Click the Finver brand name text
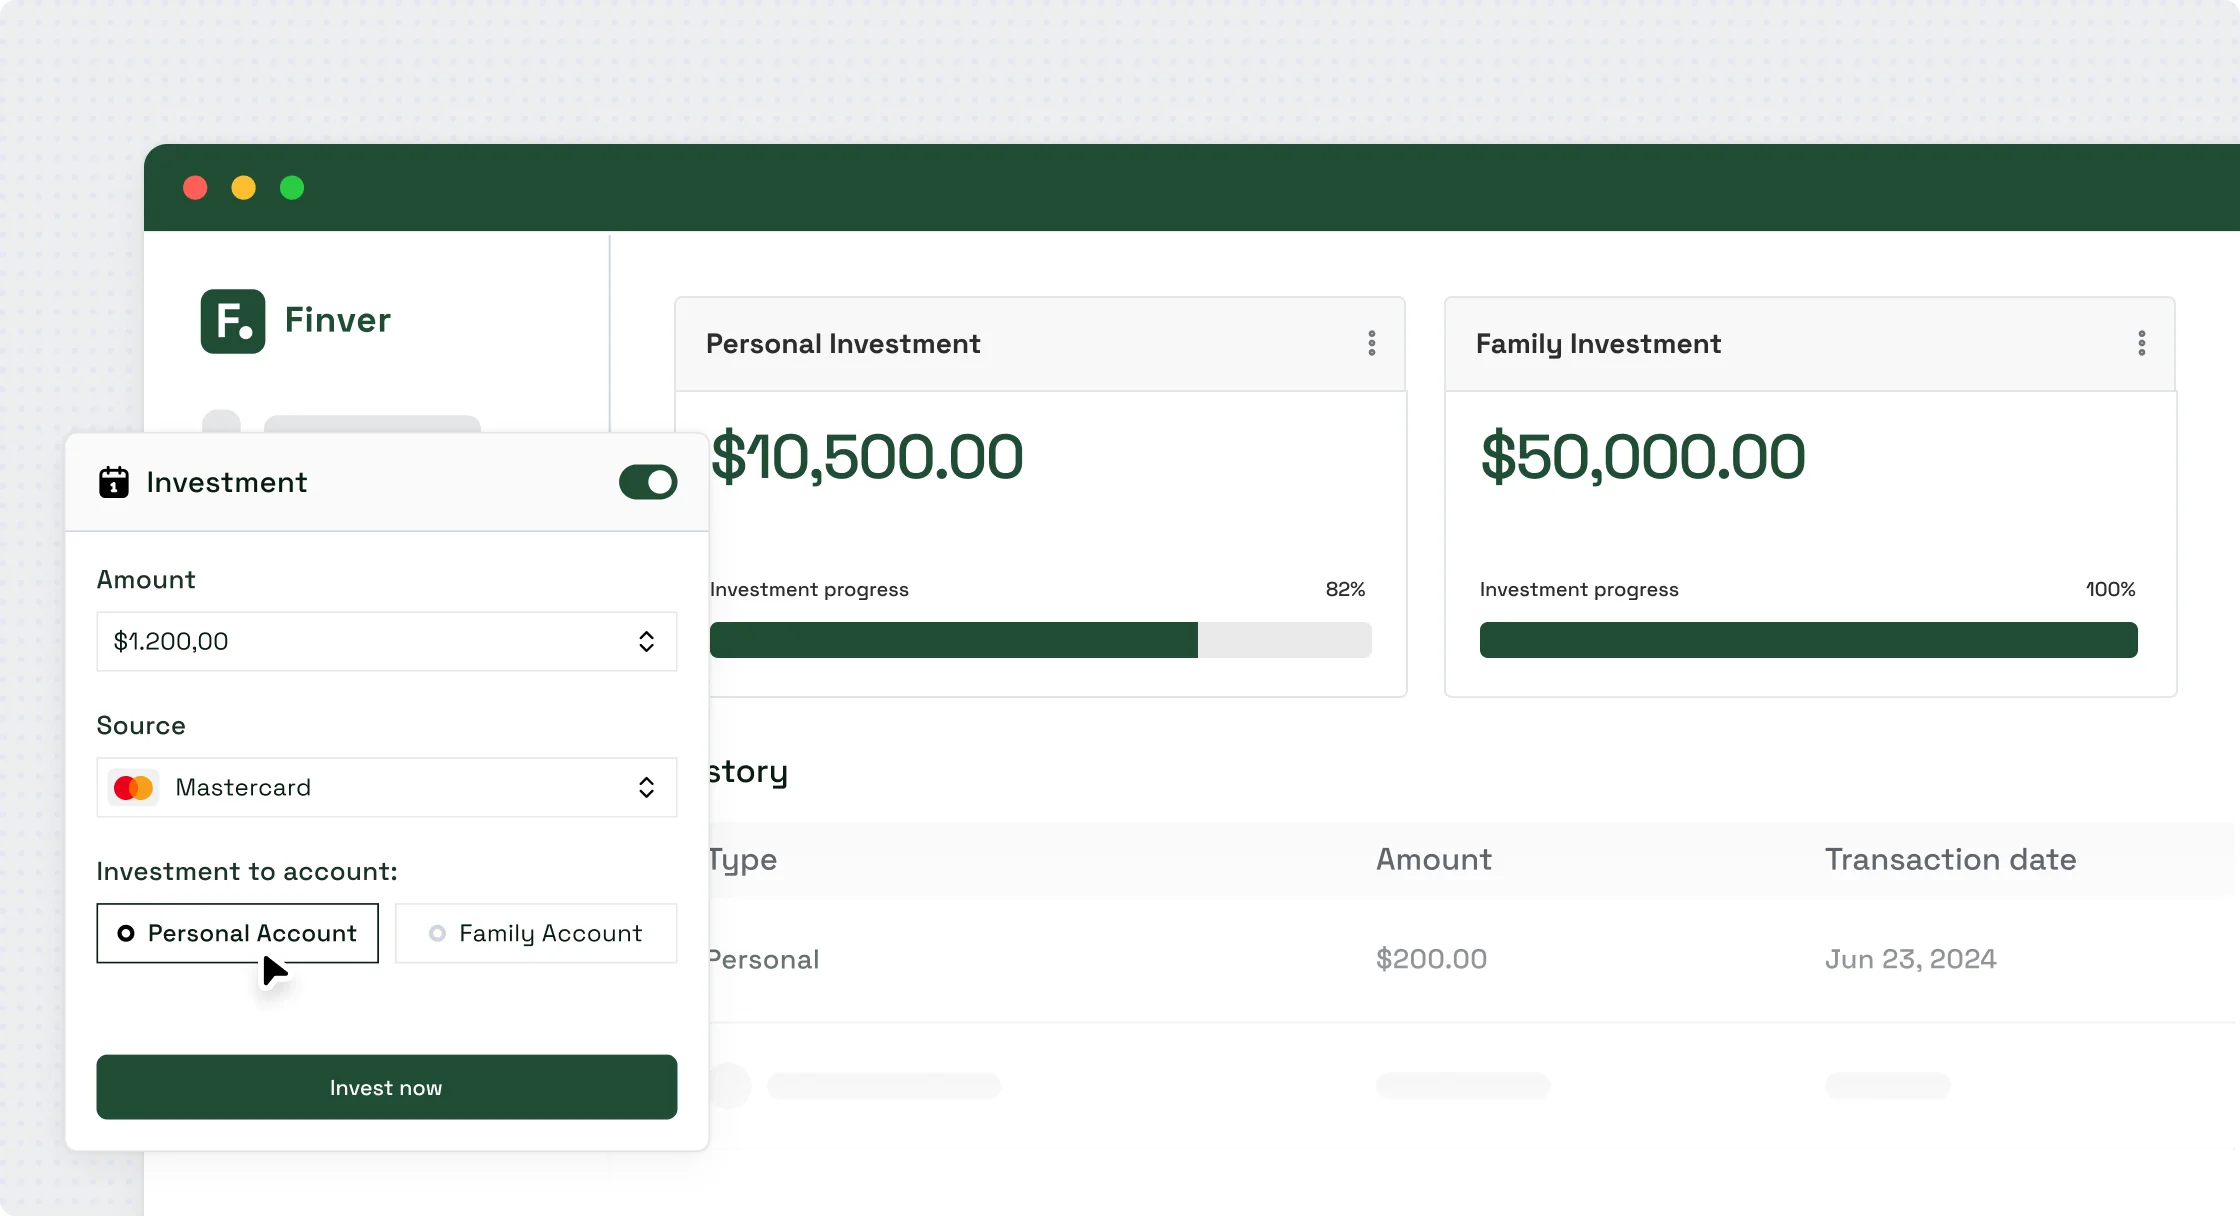Screen dimensions: 2240x1216 coord(337,320)
